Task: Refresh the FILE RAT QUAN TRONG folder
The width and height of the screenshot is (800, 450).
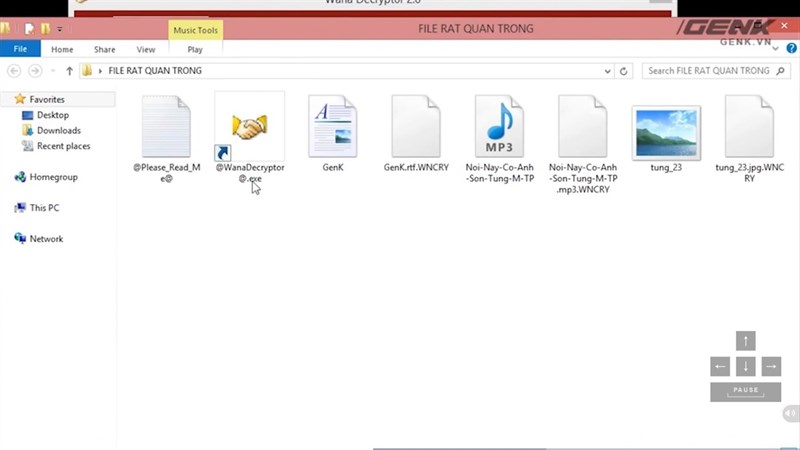Action: [x=623, y=71]
